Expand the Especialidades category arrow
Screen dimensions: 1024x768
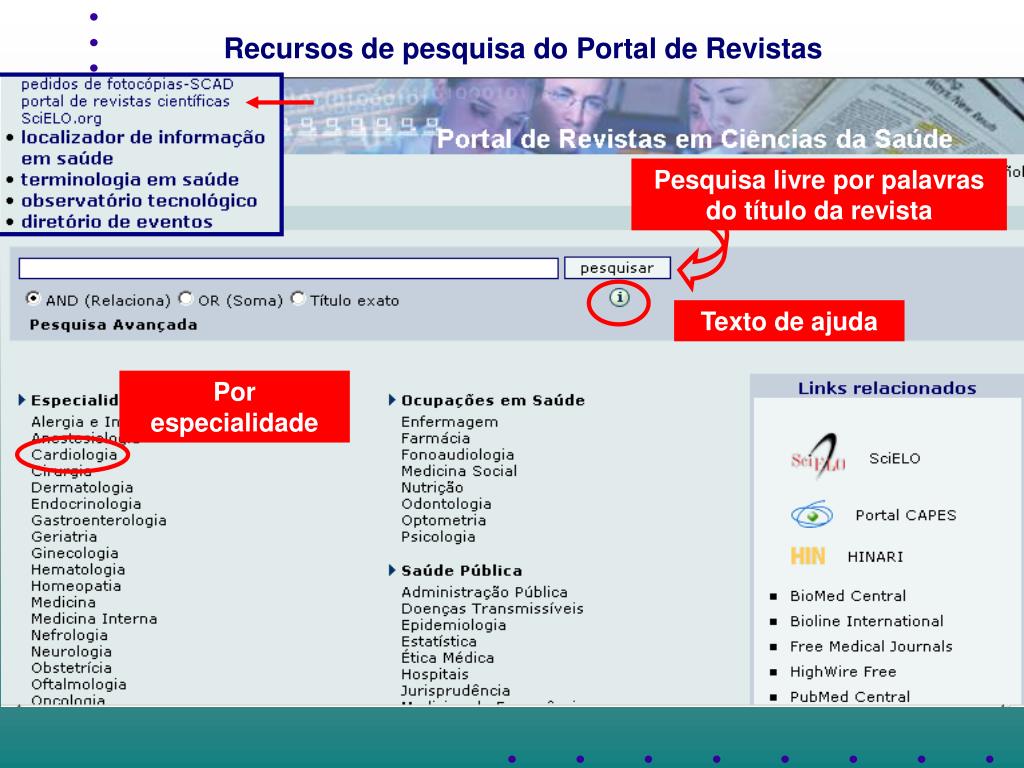coord(22,400)
